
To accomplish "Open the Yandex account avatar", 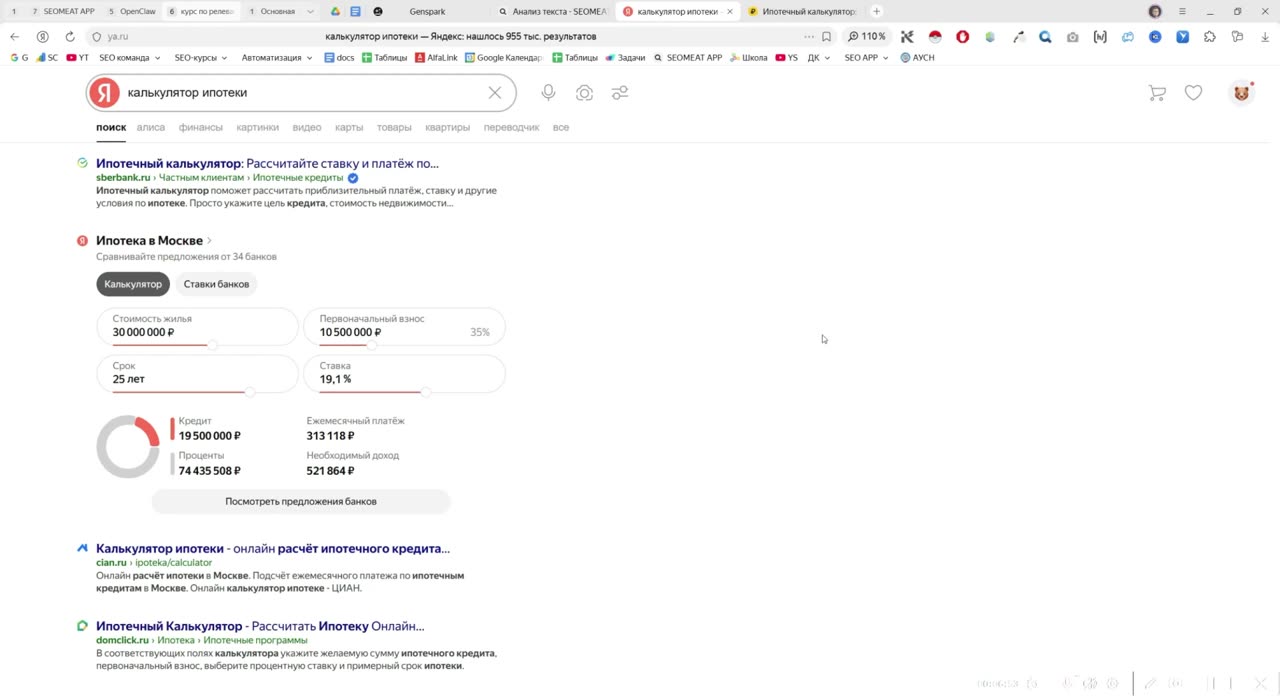I will point(1241,92).
